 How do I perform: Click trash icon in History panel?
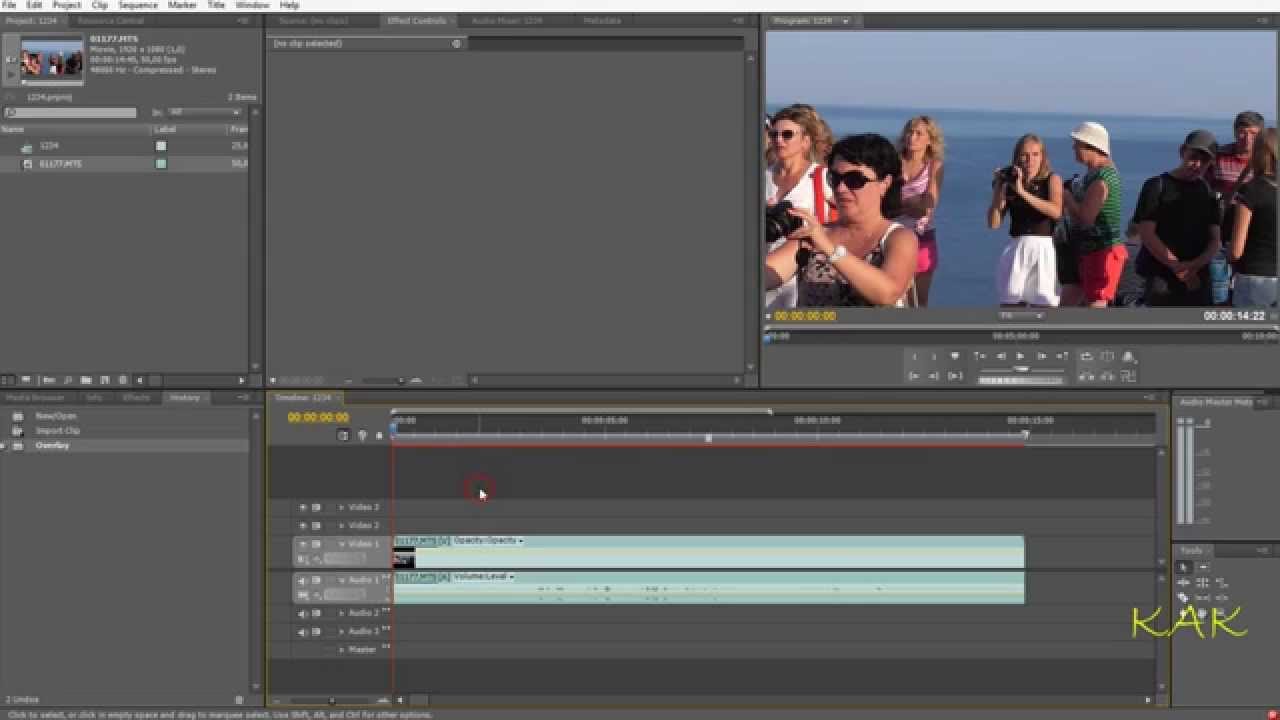point(239,700)
